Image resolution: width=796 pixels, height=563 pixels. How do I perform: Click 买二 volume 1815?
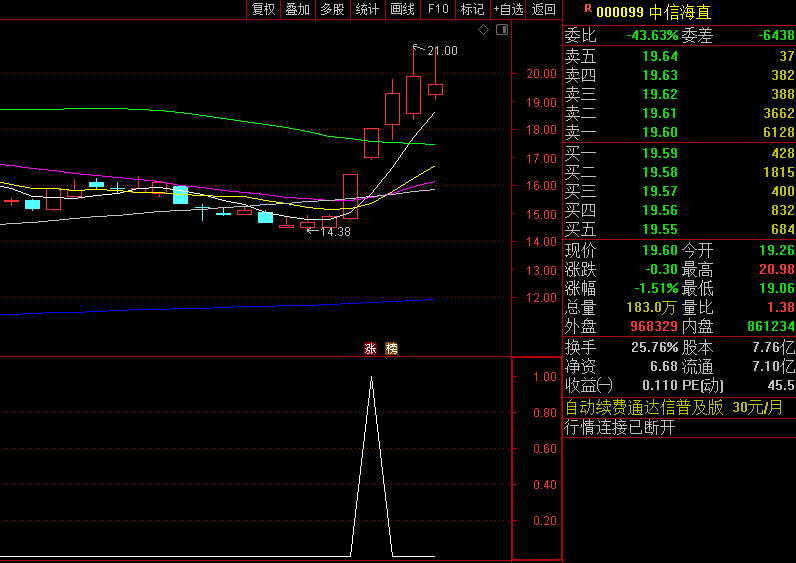tap(779, 172)
